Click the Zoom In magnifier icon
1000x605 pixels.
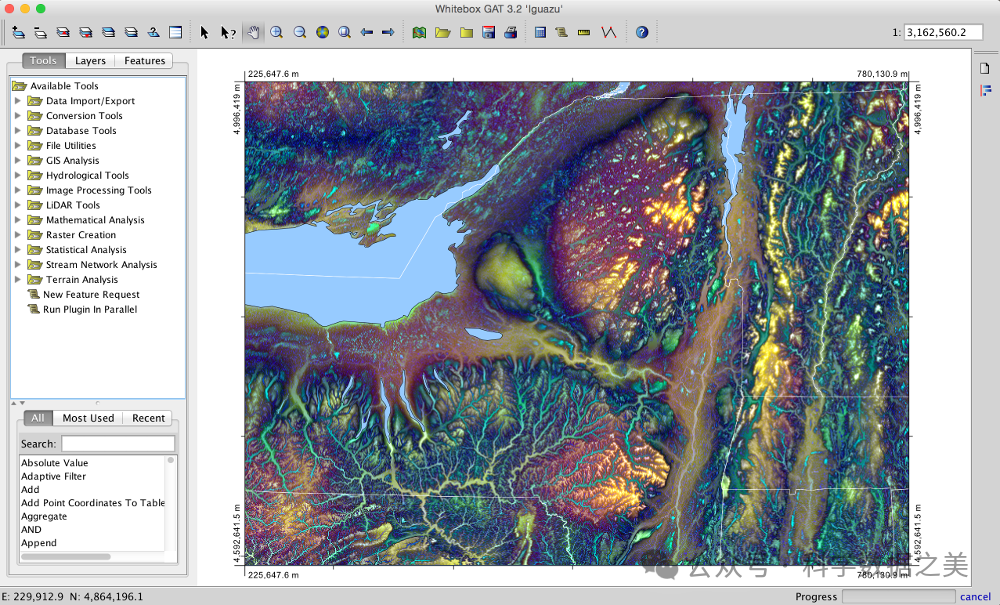277,32
